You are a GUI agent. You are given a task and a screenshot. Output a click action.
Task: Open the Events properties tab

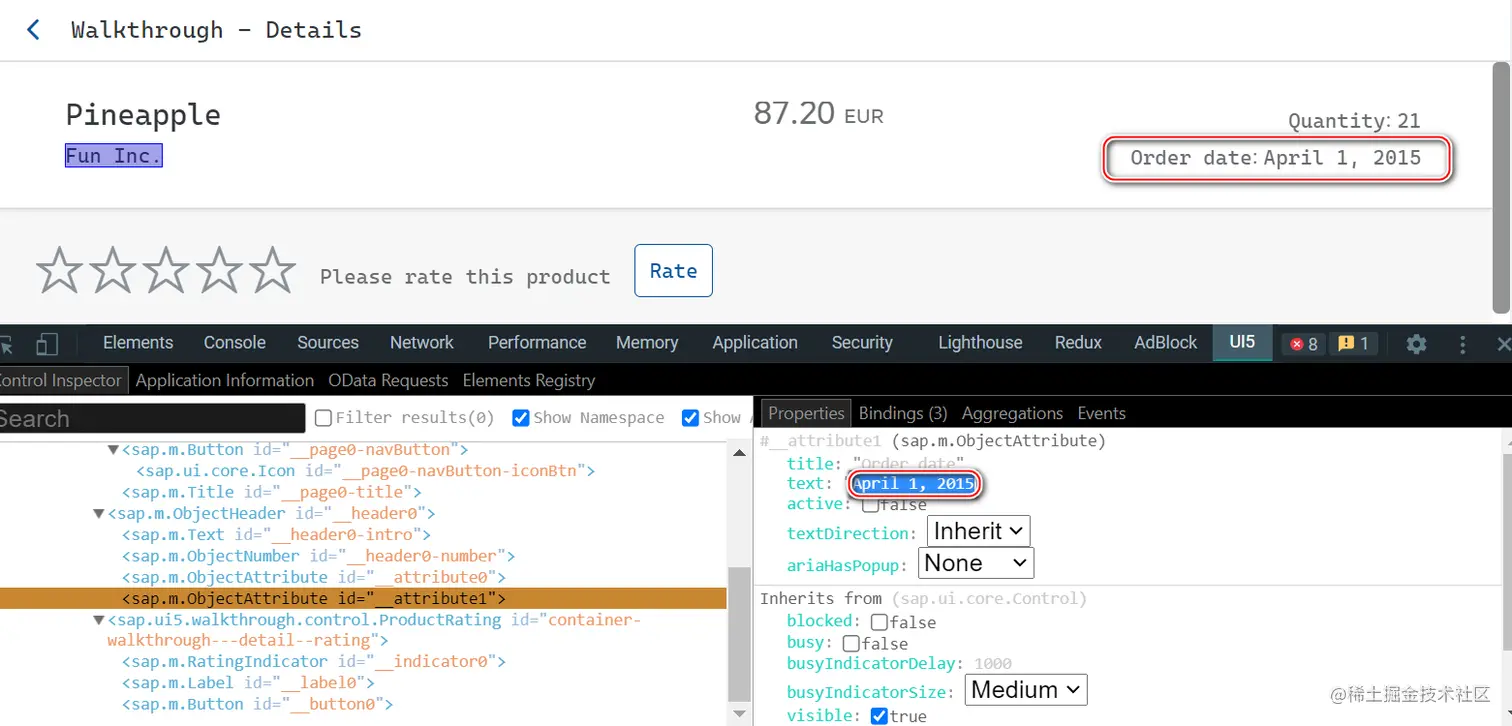tap(1101, 413)
